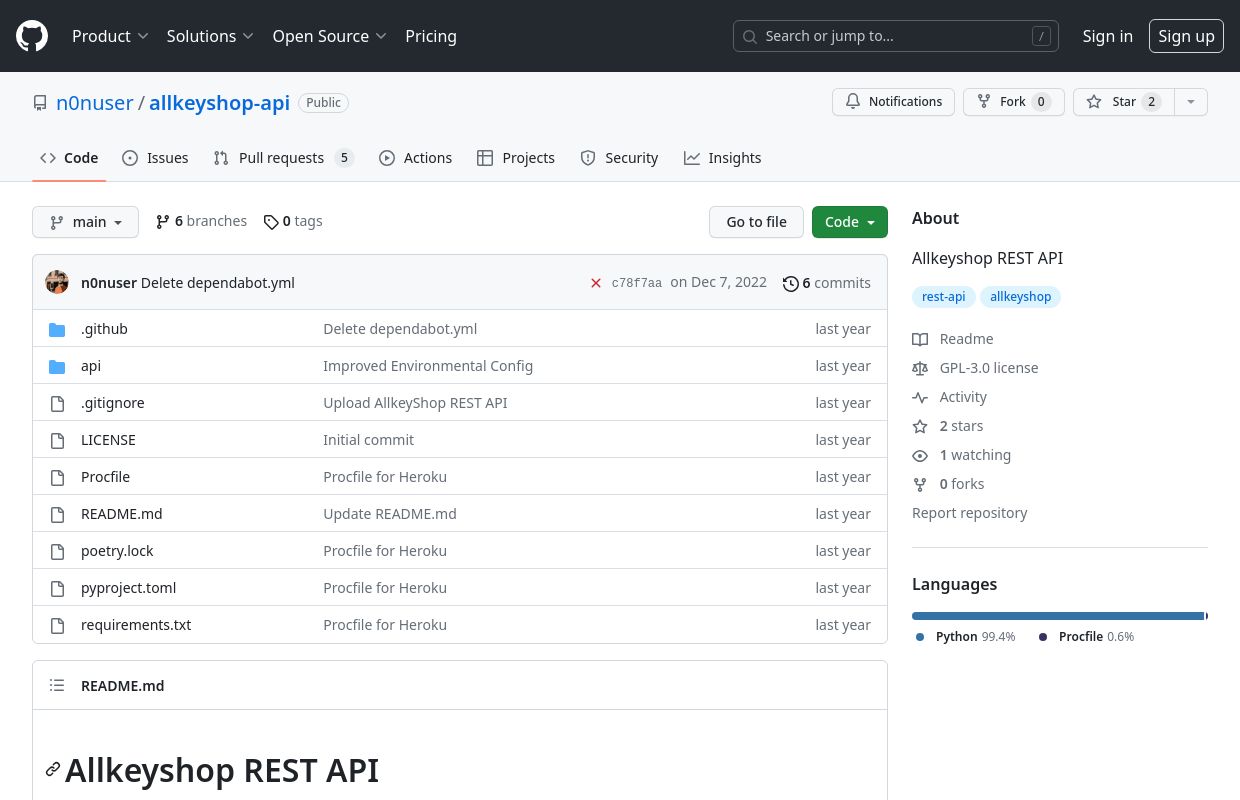Switch to the Projects tab
Viewport: 1240px width, 800px height.
tap(516, 158)
